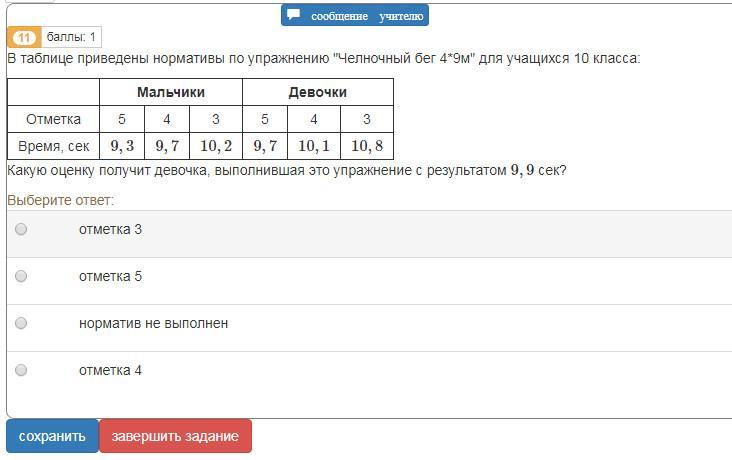
Task: Click the table cell showing 9,3
Action: [122, 146]
